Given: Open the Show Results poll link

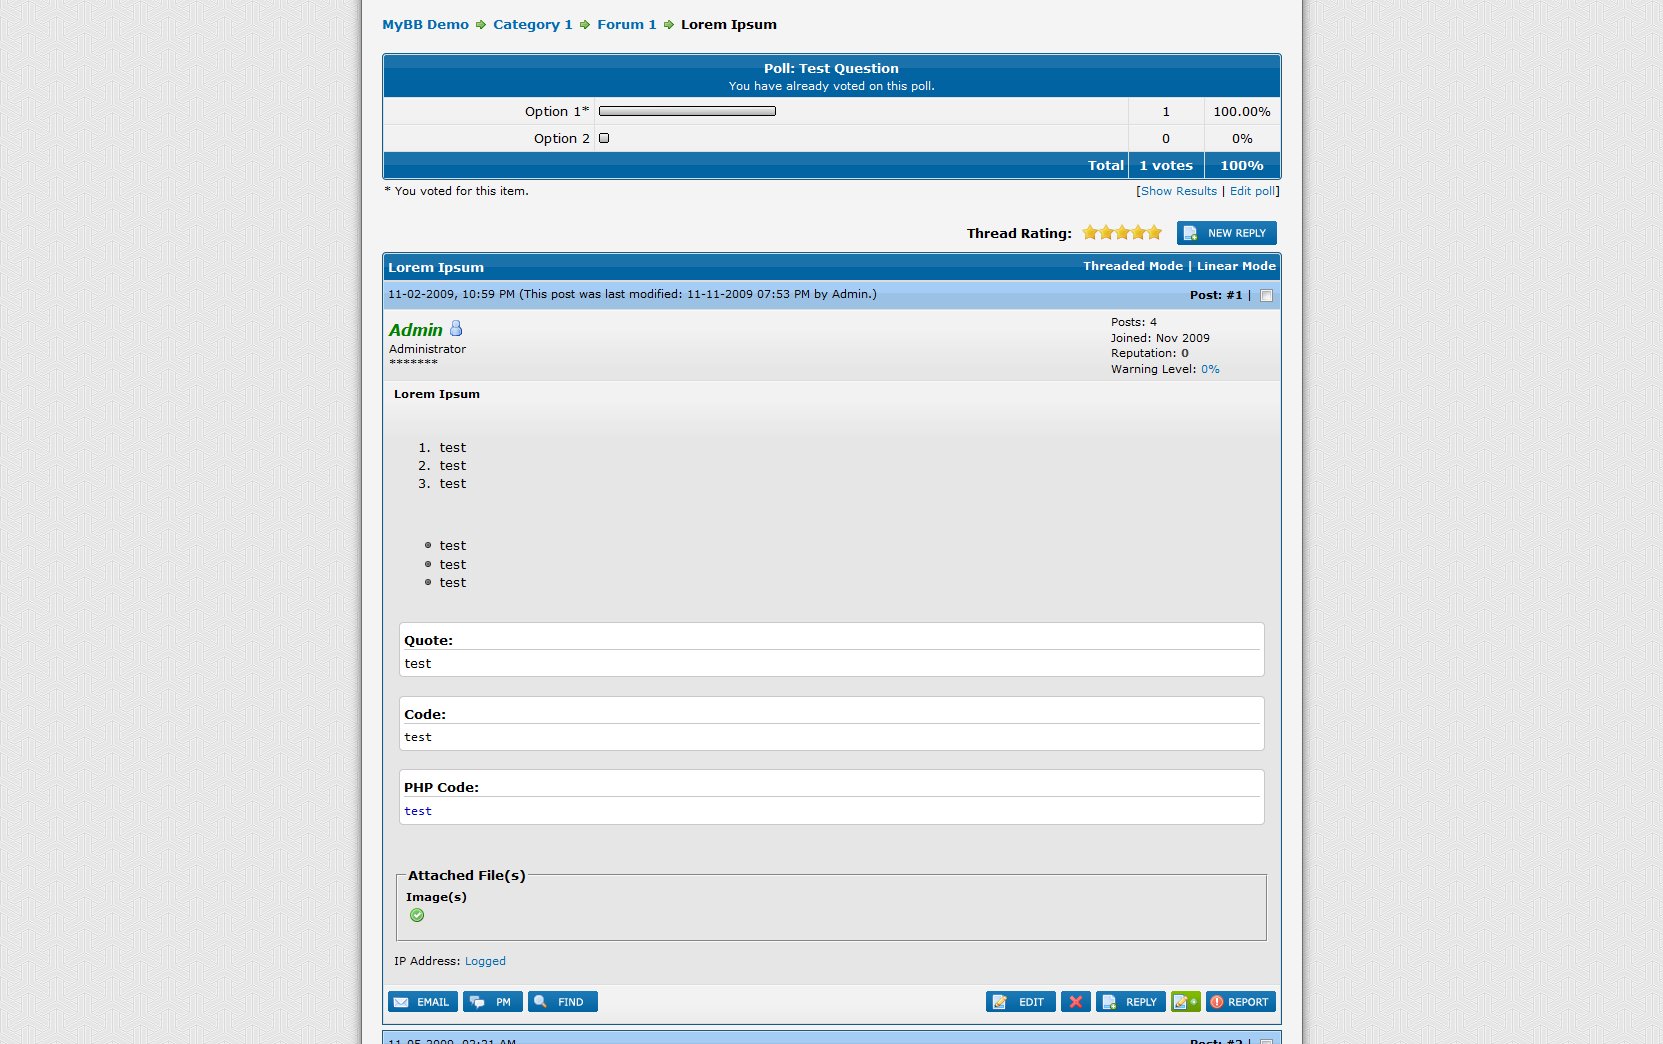Looking at the screenshot, I should 1178,191.
